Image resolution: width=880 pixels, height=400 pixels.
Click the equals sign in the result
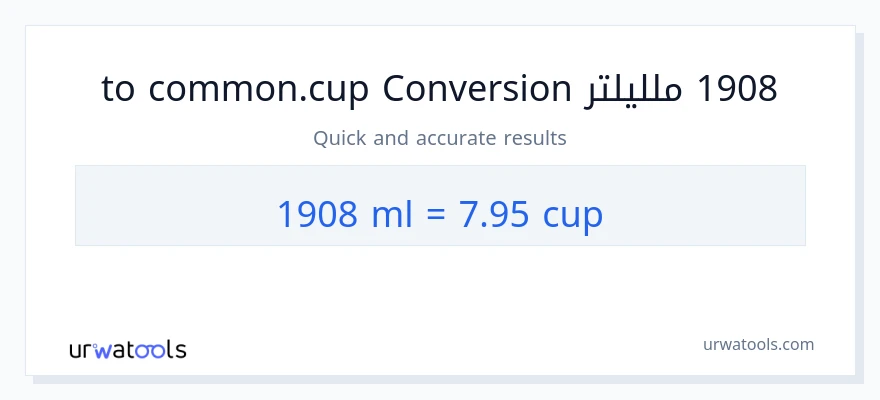coord(435,212)
